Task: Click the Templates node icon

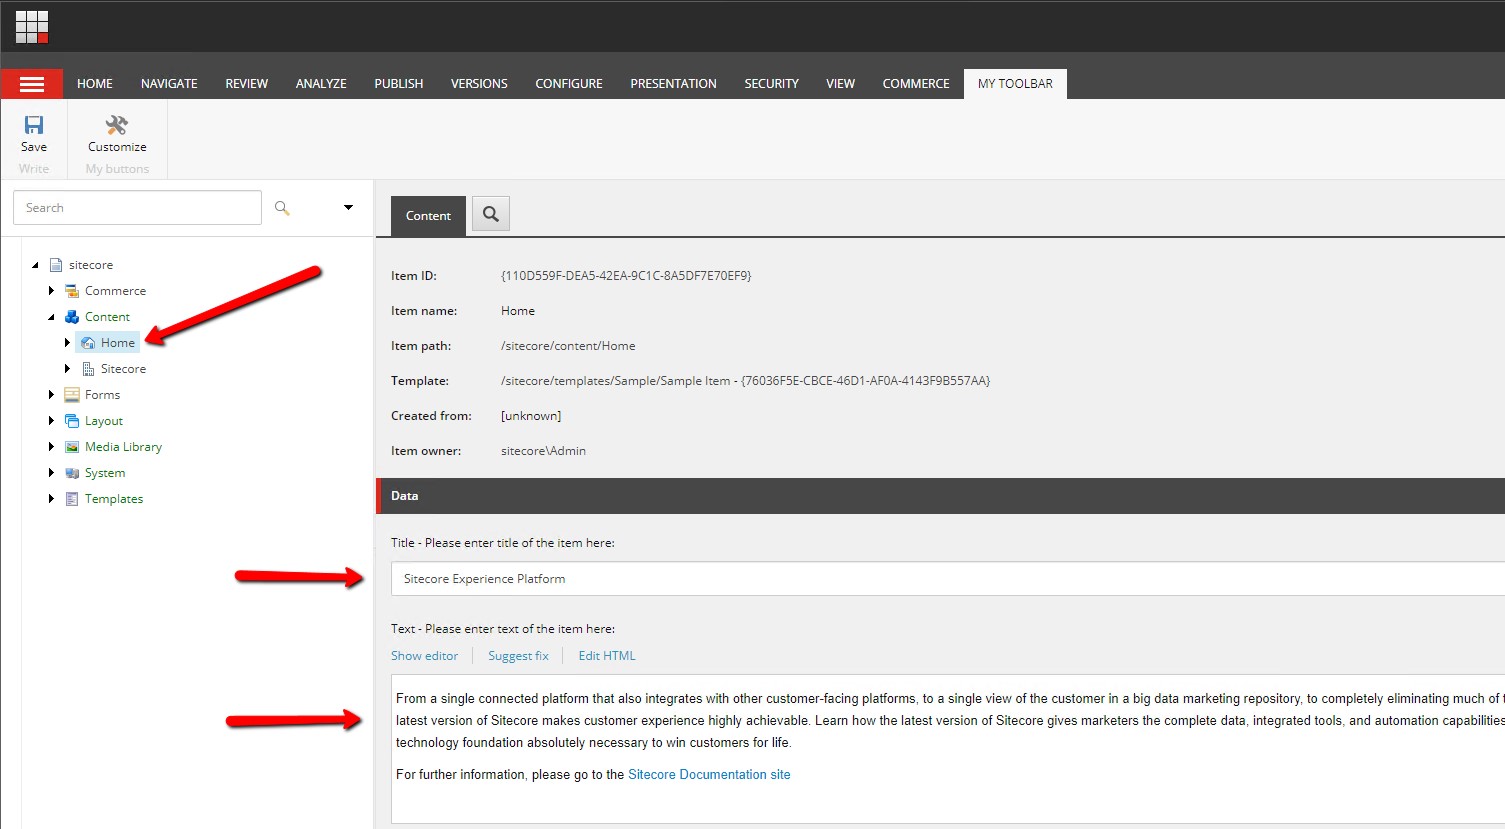Action: tap(72, 499)
